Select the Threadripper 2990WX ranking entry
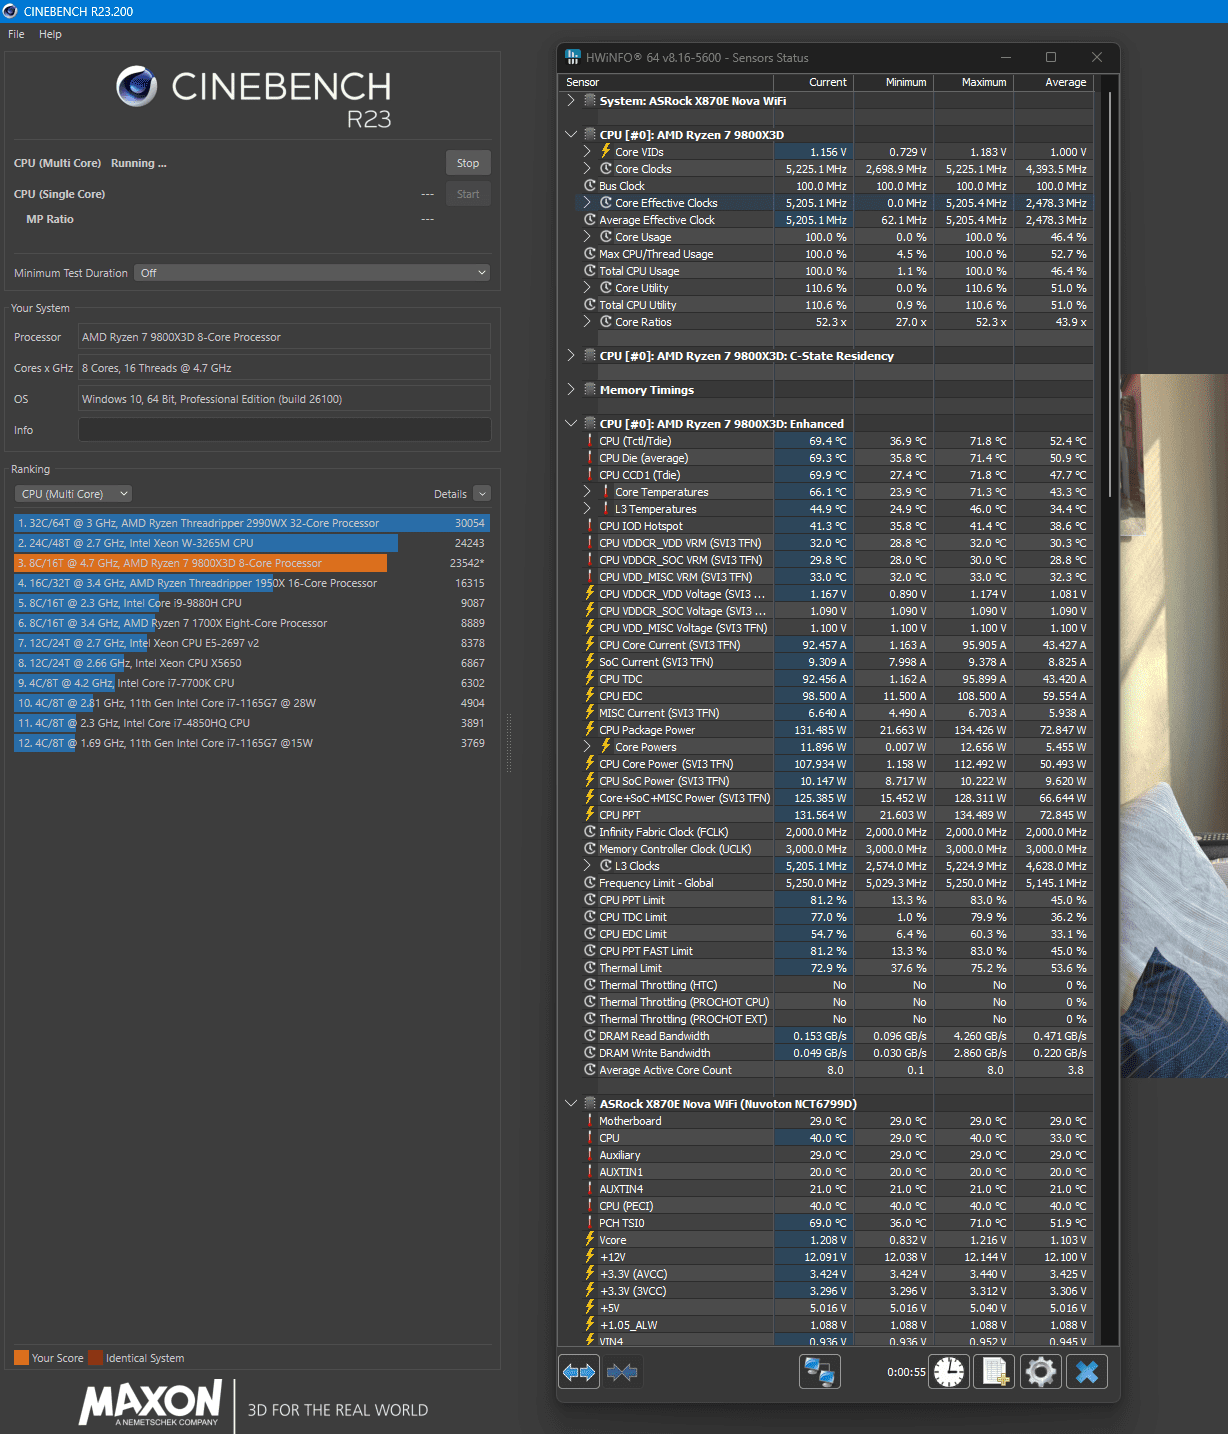 (x=250, y=523)
